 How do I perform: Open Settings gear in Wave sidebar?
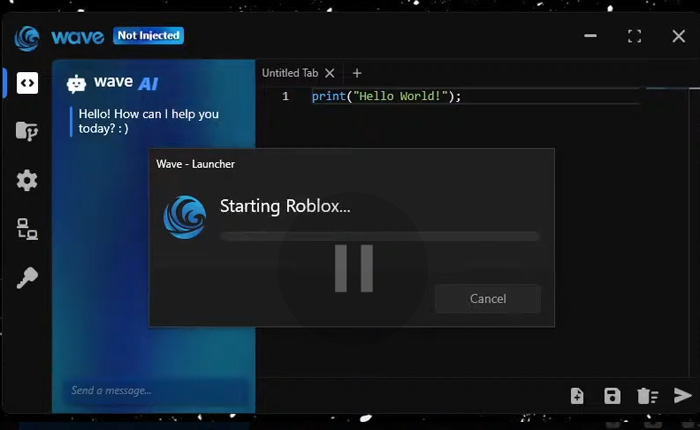[x=27, y=180]
